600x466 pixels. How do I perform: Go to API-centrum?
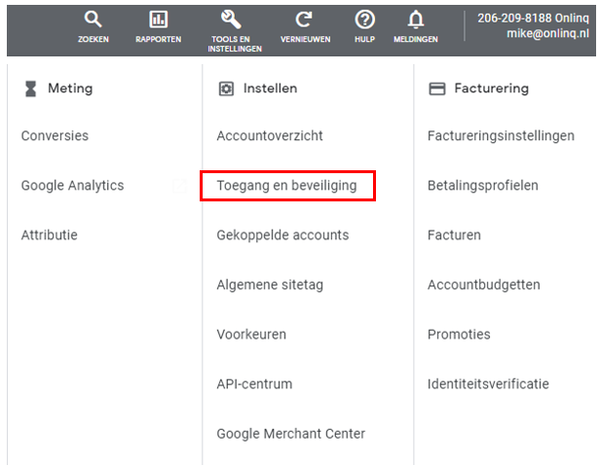(254, 384)
